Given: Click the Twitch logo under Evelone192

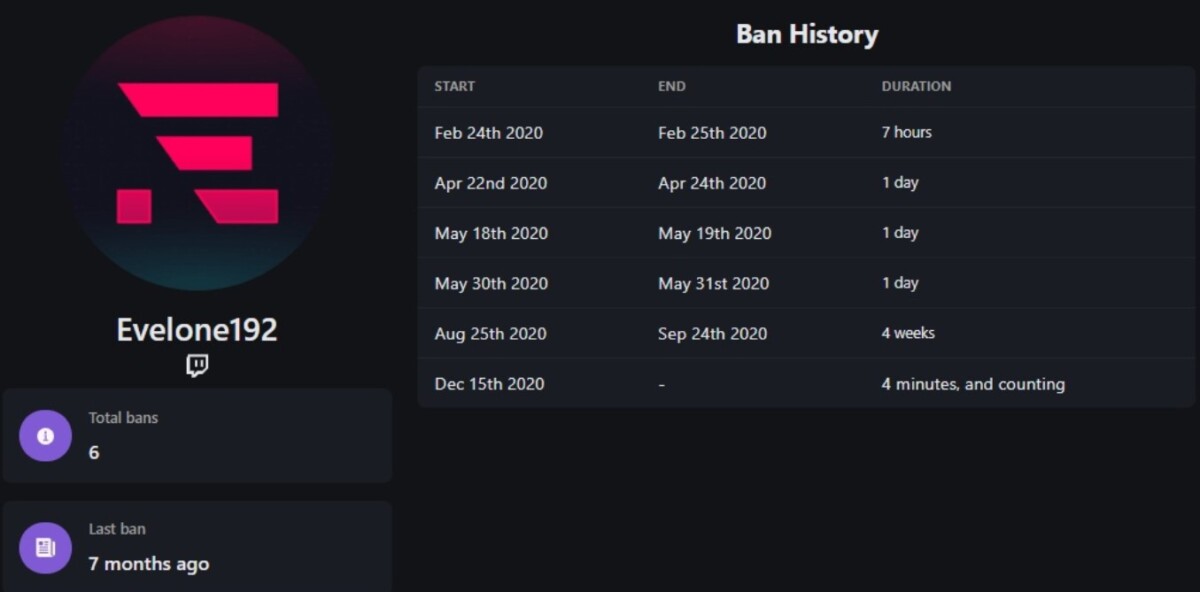Looking at the screenshot, I should click(x=197, y=365).
